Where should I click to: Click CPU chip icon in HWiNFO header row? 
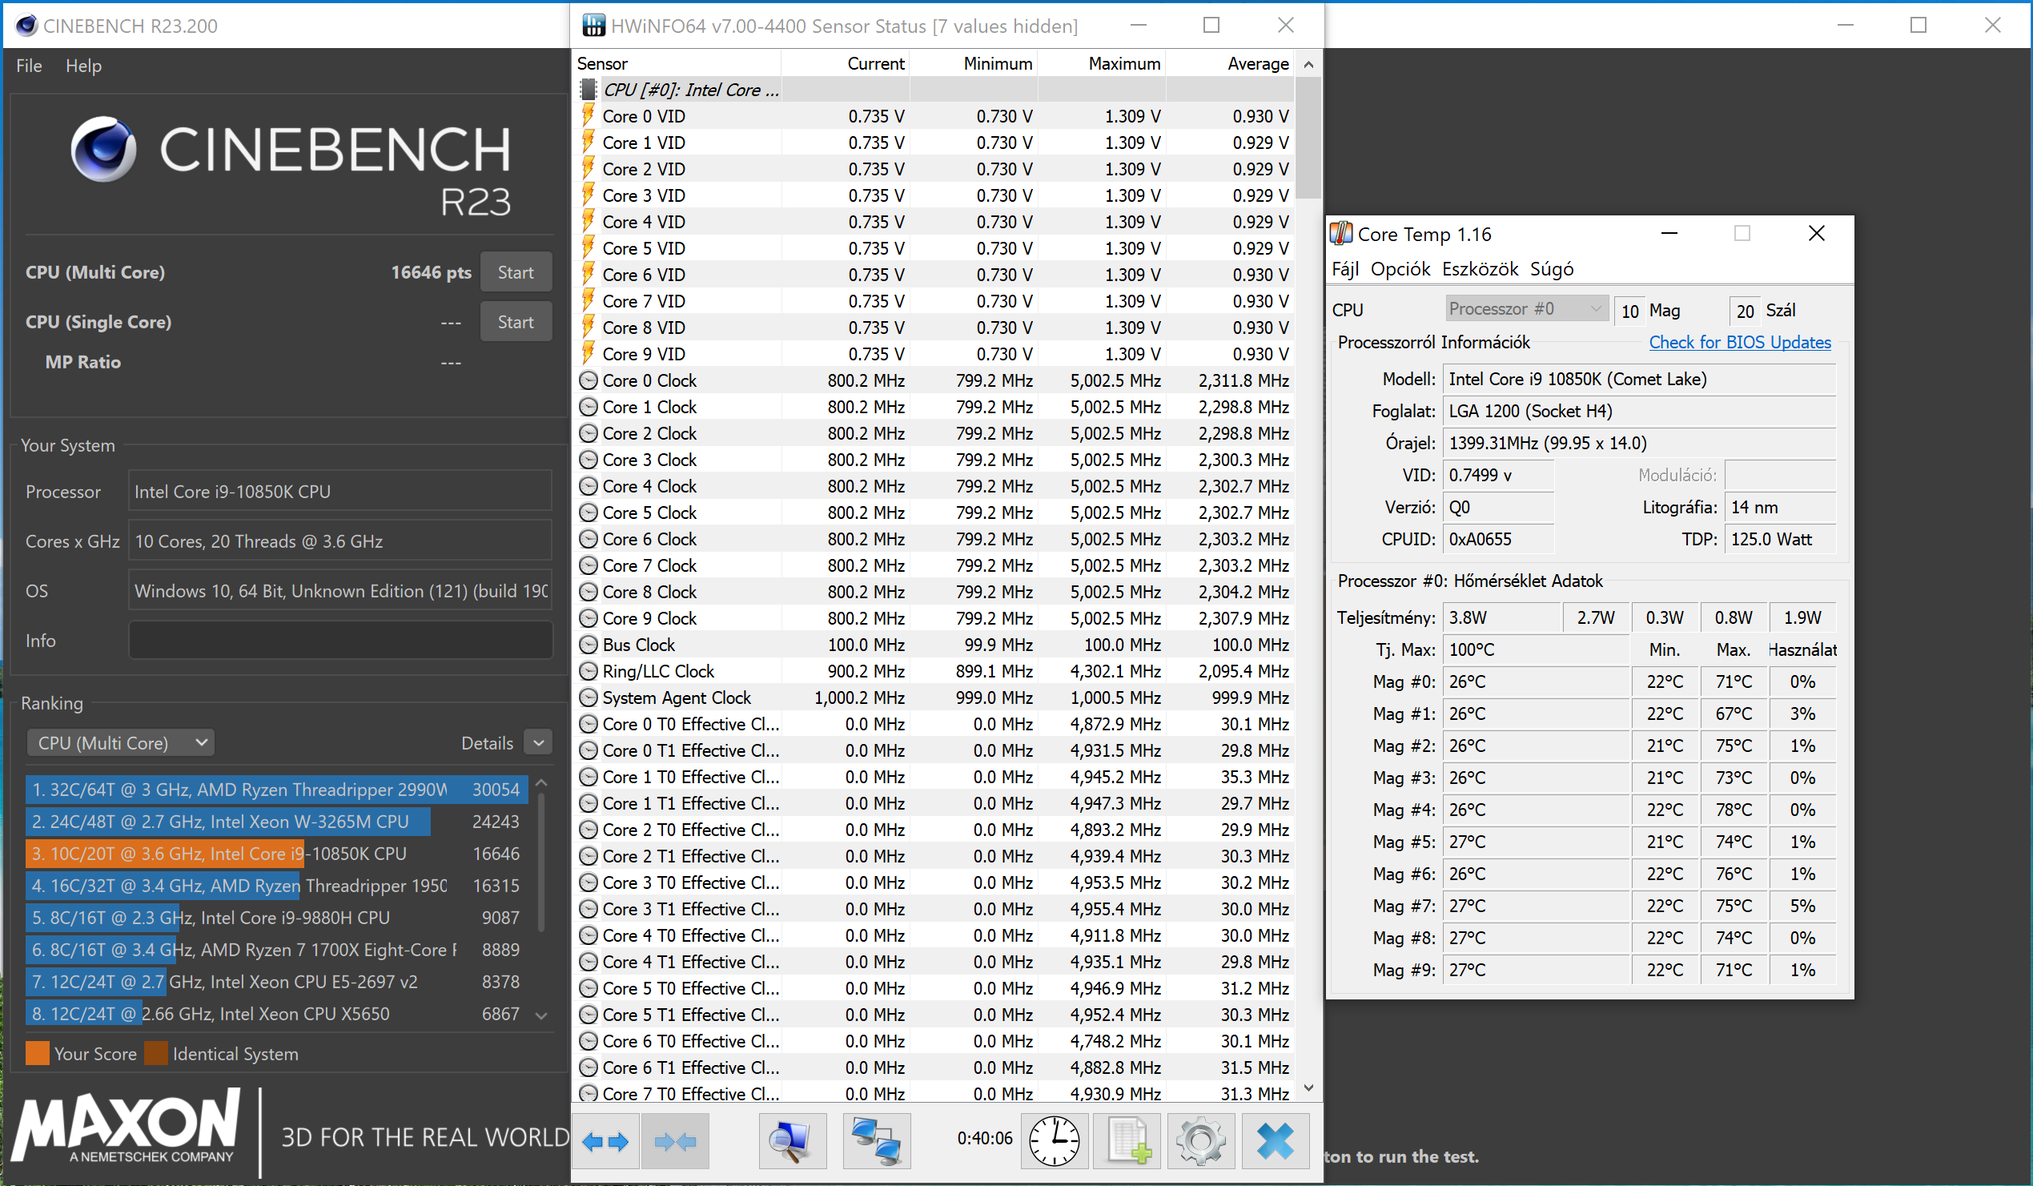(589, 90)
